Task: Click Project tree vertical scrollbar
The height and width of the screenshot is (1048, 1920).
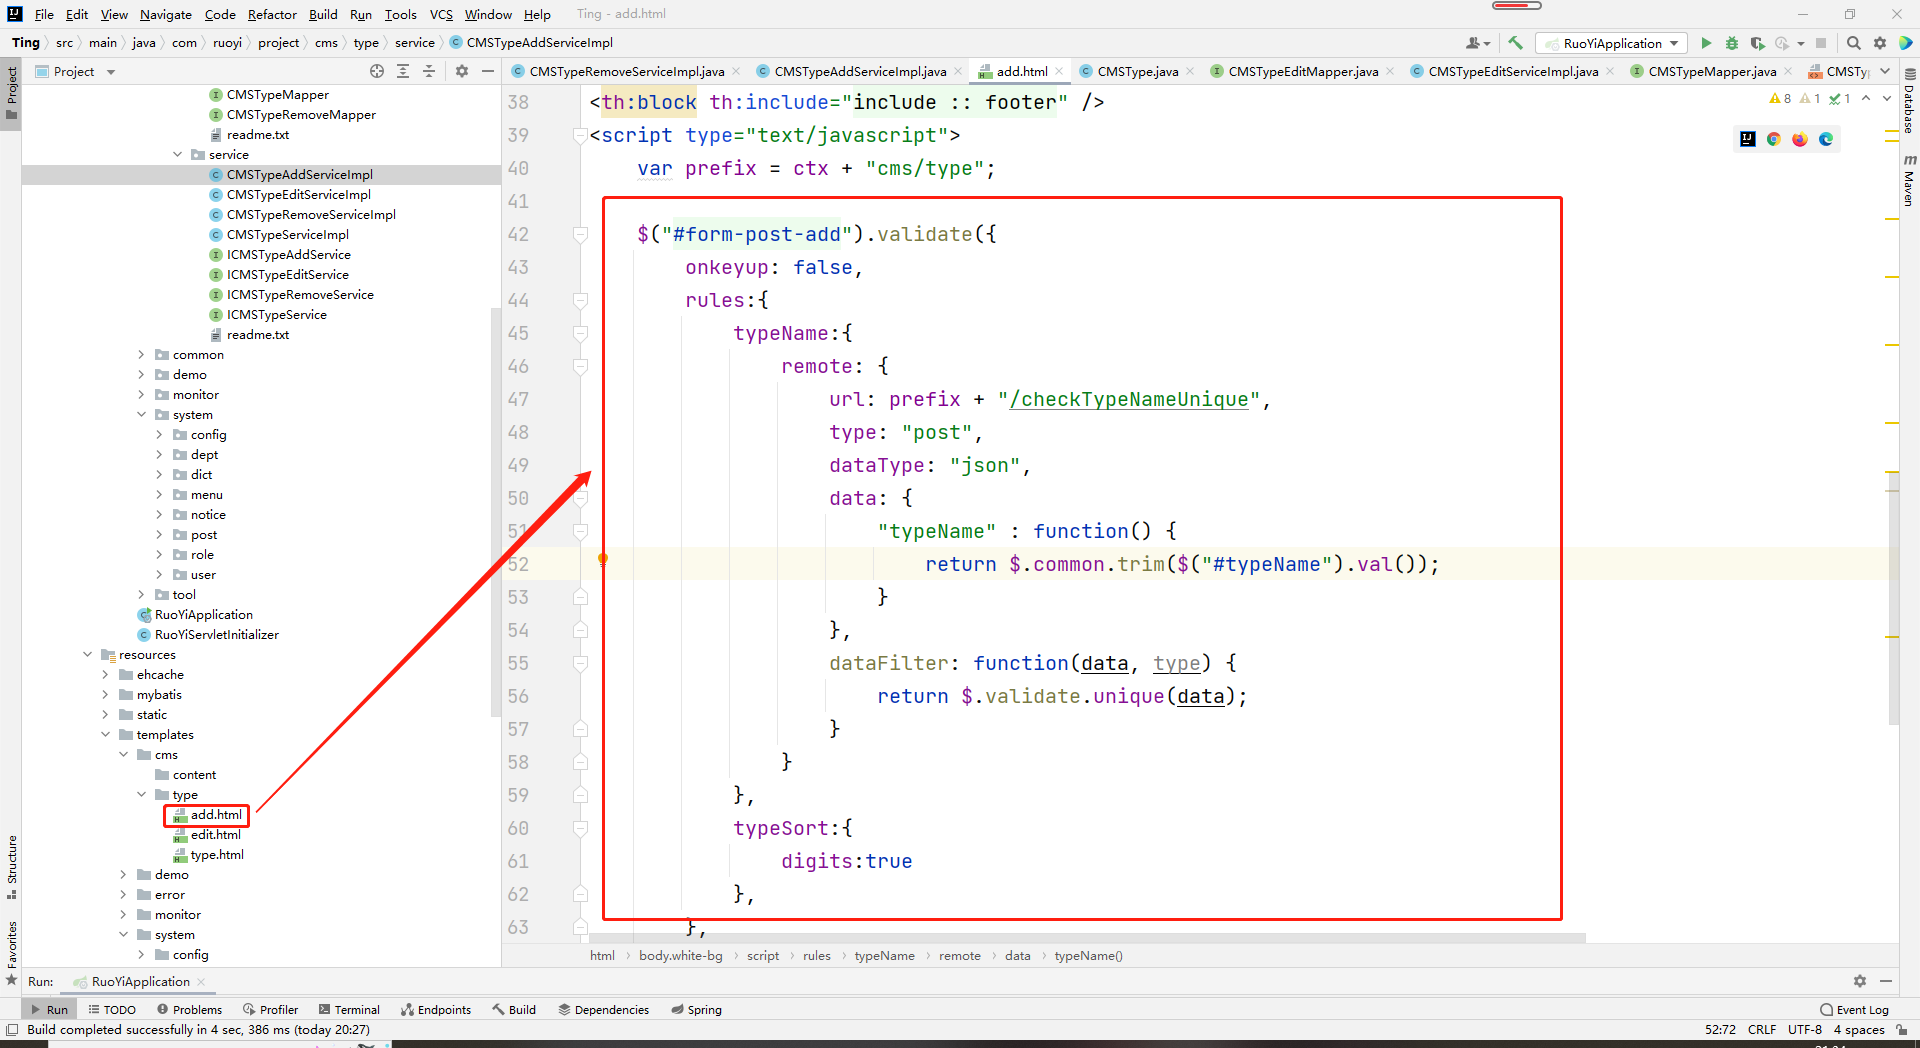Action: click(x=495, y=510)
